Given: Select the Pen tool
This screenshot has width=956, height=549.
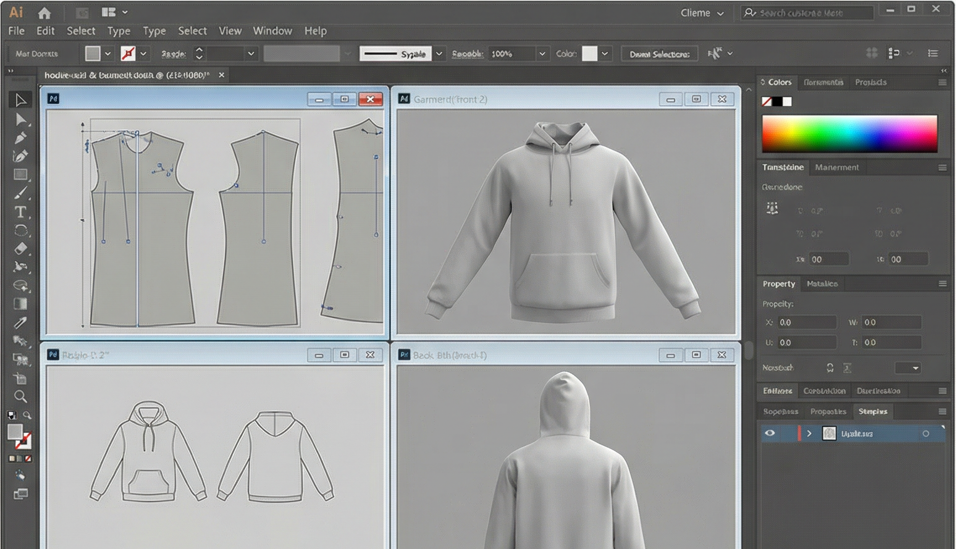Looking at the screenshot, I should click(20, 138).
